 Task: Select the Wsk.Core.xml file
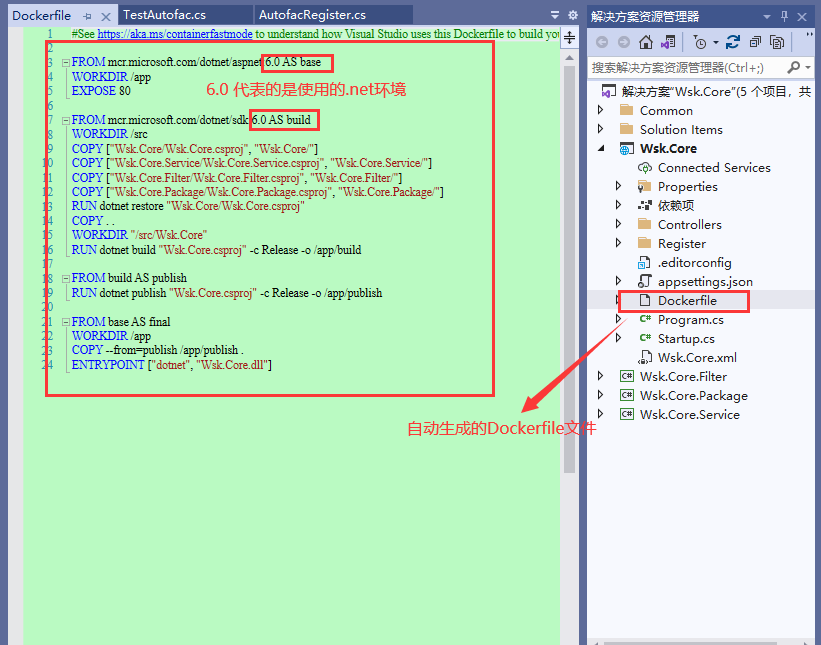(x=697, y=358)
